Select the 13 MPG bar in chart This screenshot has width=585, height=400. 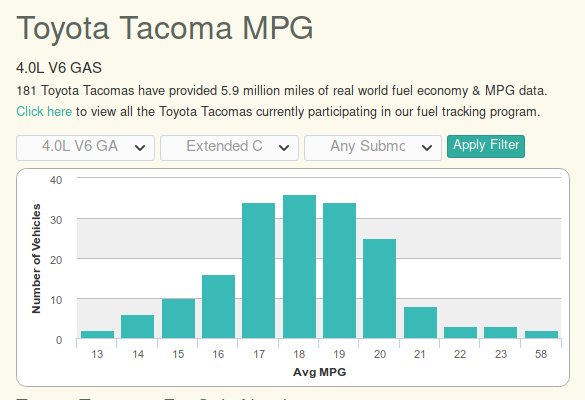coord(97,335)
